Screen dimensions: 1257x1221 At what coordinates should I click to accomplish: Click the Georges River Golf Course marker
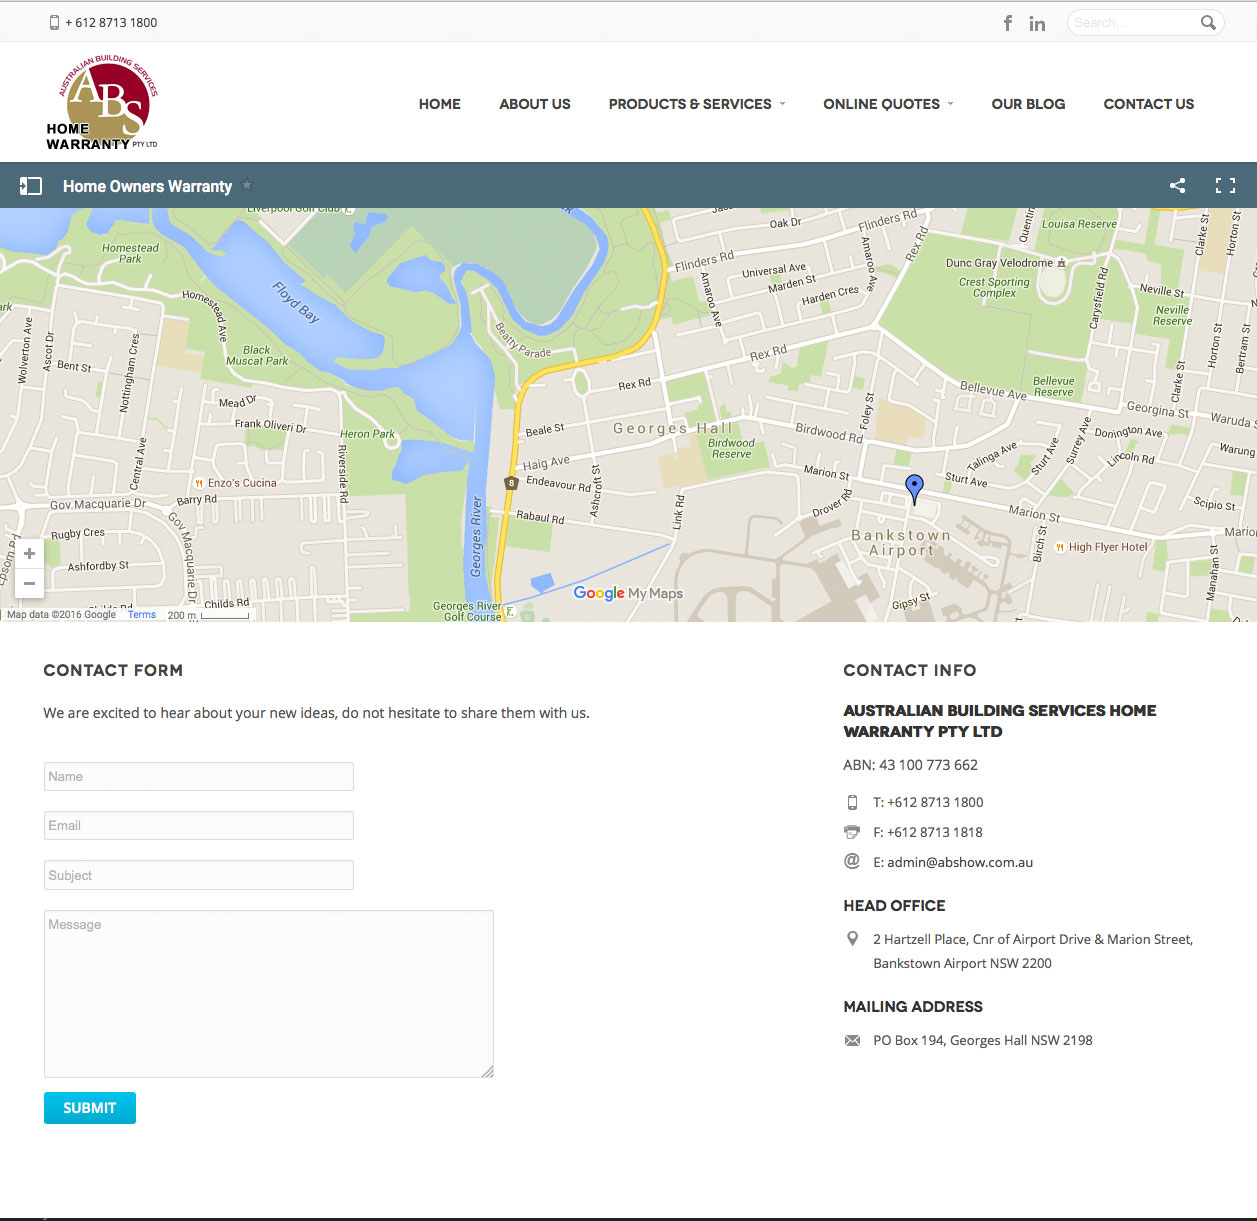[510, 611]
